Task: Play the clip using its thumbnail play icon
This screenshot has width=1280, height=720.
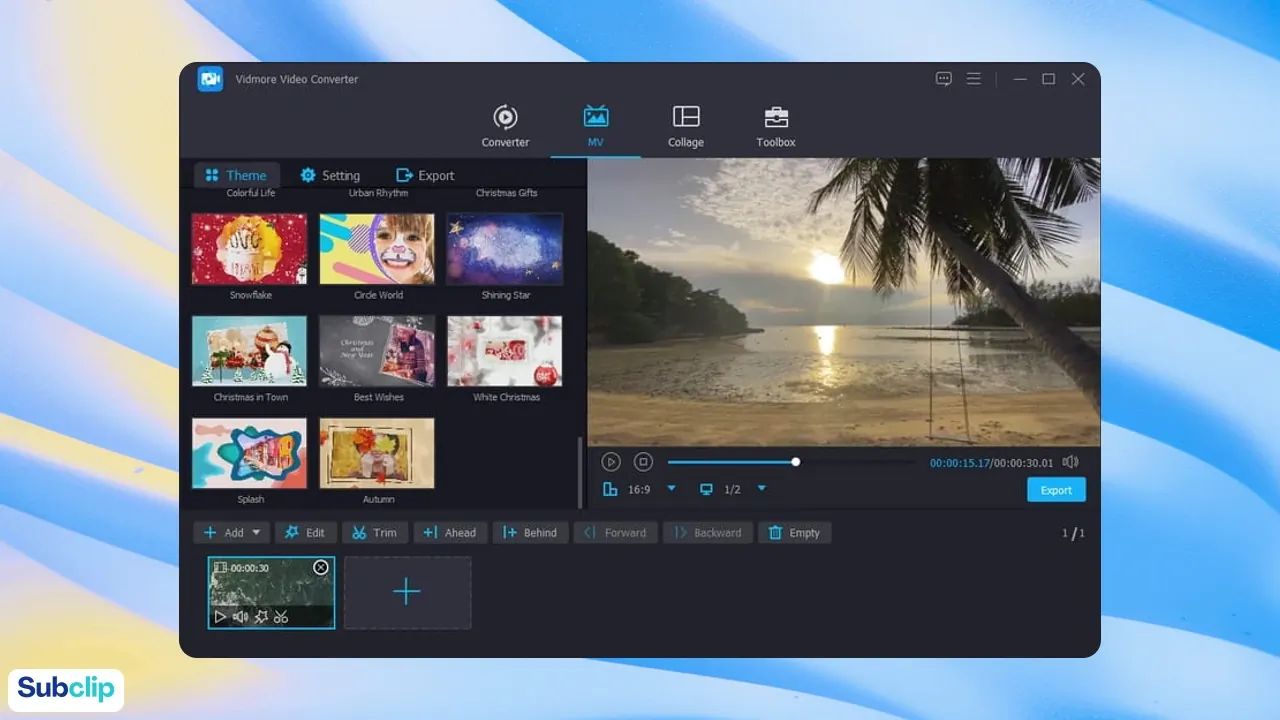Action: coord(220,617)
